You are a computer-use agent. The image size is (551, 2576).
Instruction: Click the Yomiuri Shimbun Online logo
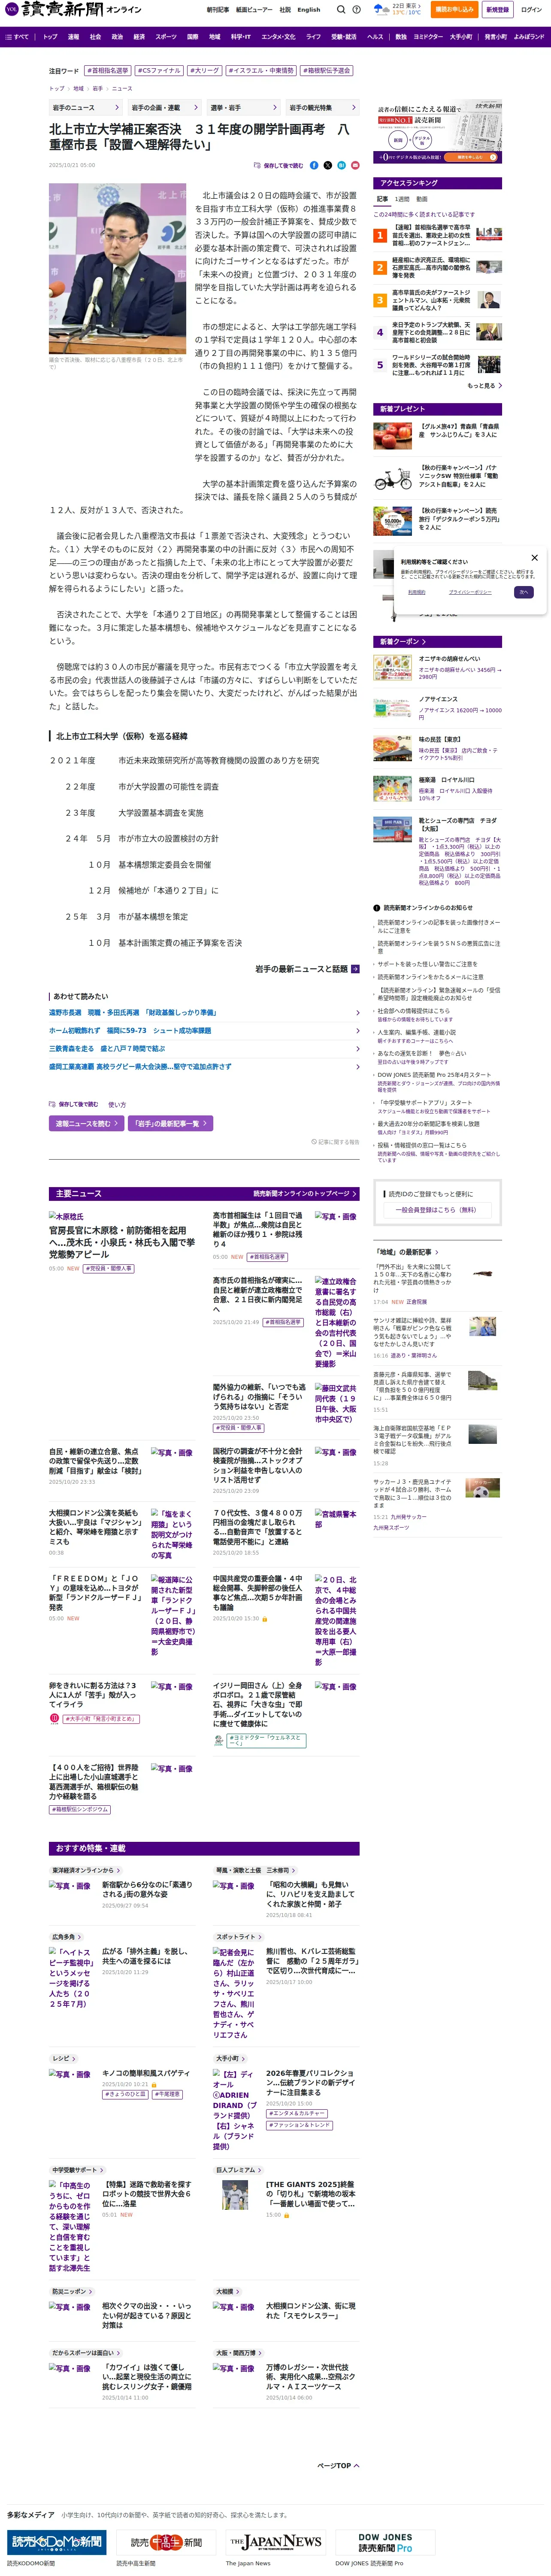click(73, 9)
